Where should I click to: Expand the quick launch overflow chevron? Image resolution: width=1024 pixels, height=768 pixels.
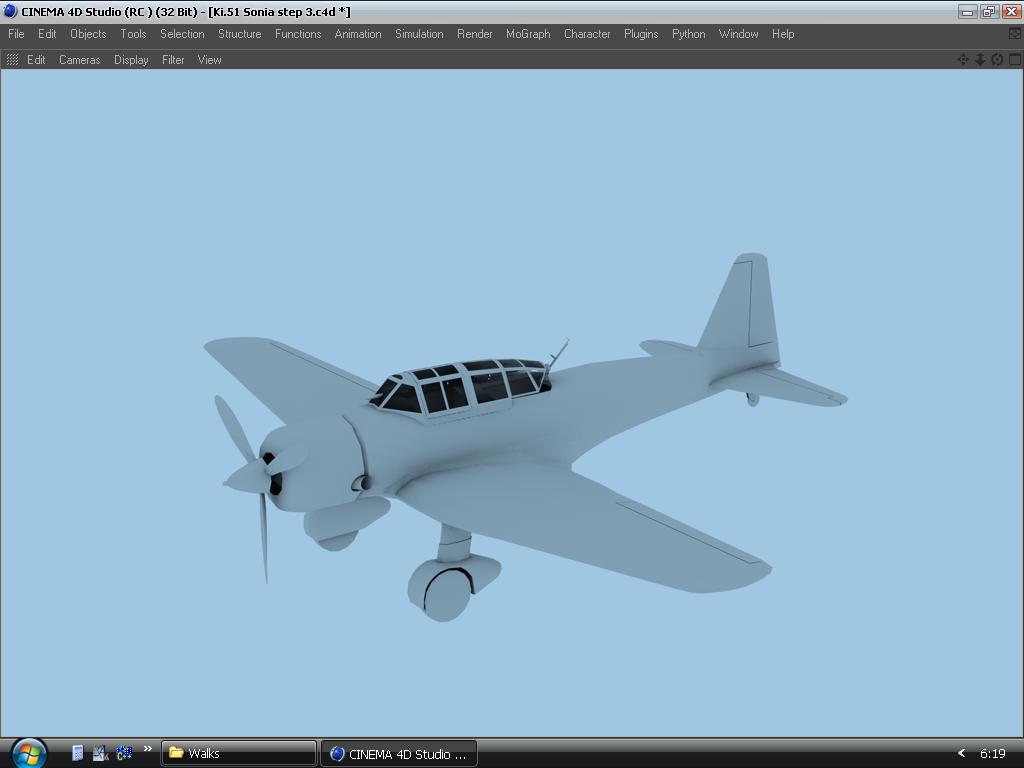[x=147, y=749]
